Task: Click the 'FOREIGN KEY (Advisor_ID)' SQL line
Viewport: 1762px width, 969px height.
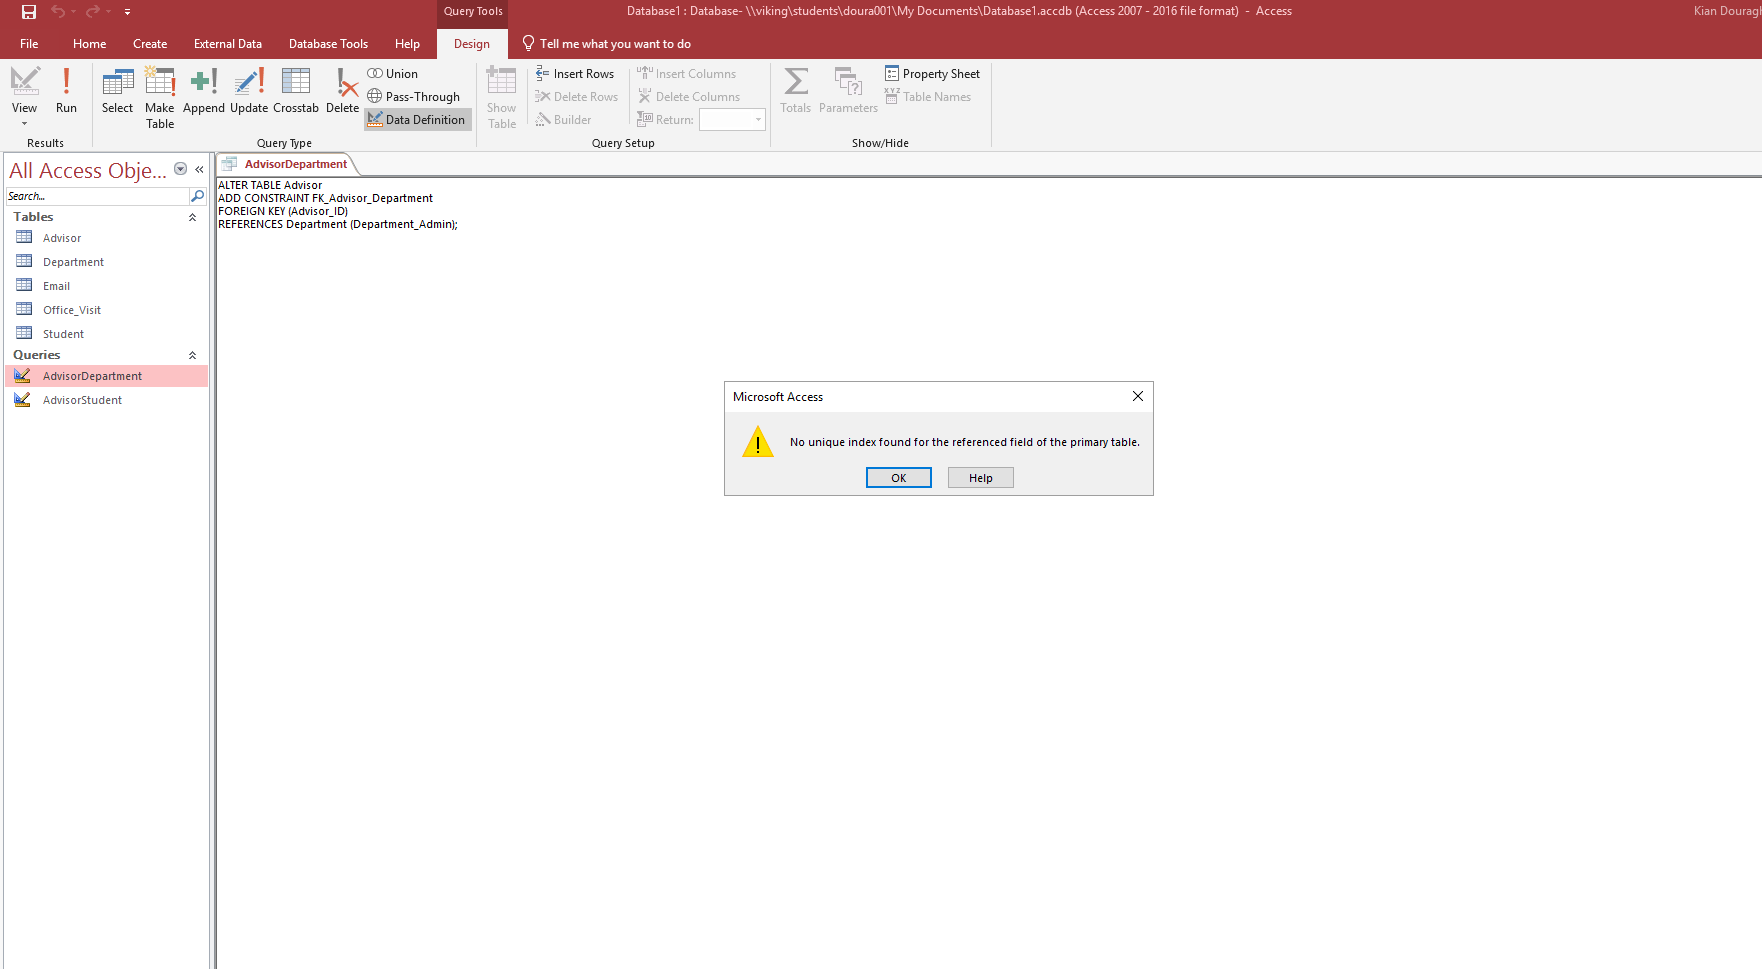Action: 283,211
